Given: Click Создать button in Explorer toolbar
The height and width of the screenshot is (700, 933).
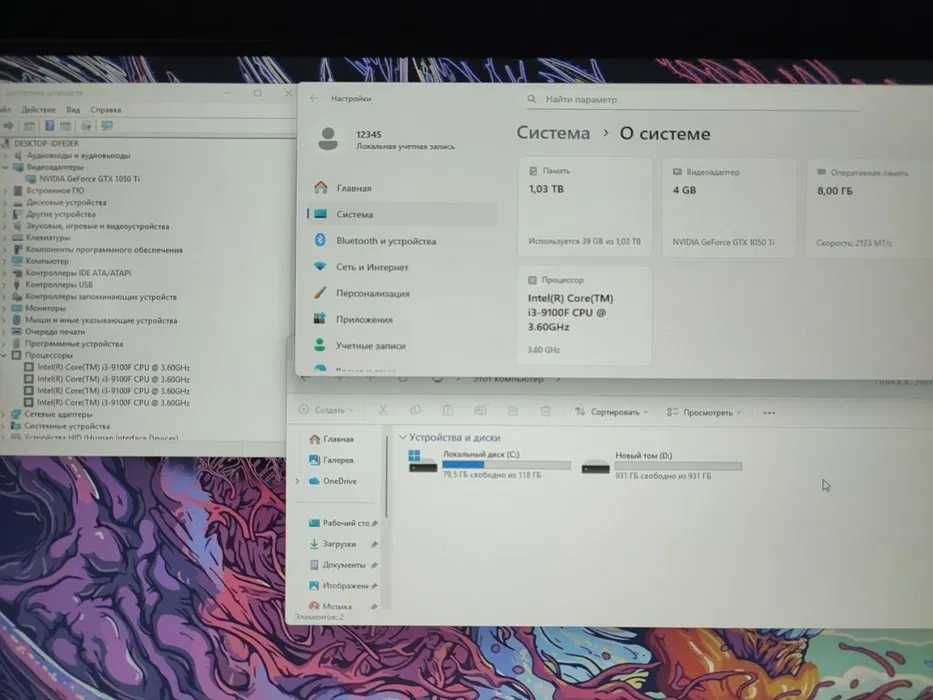Looking at the screenshot, I should coord(326,410).
